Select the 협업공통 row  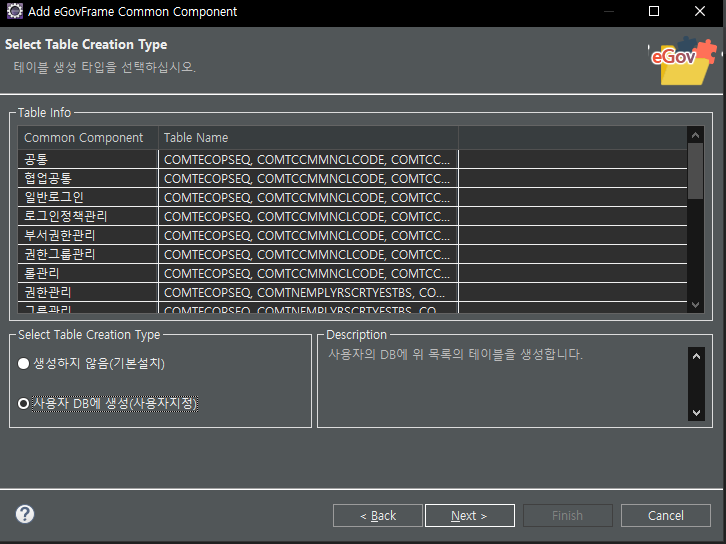[x=352, y=178]
